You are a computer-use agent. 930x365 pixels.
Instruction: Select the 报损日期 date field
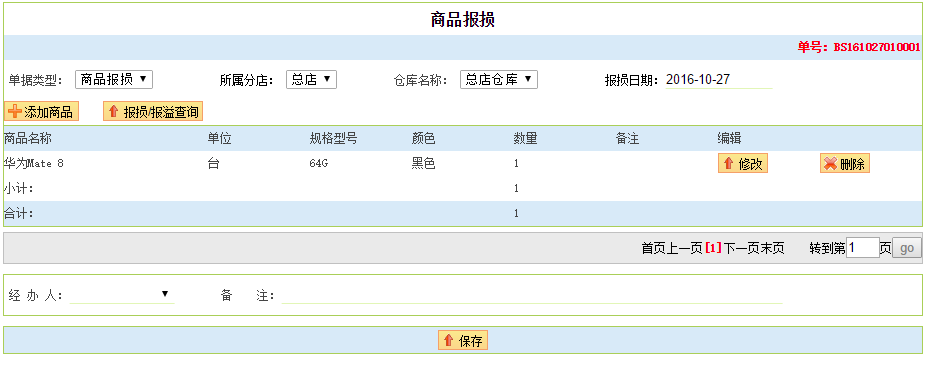click(x=718, y=80)
